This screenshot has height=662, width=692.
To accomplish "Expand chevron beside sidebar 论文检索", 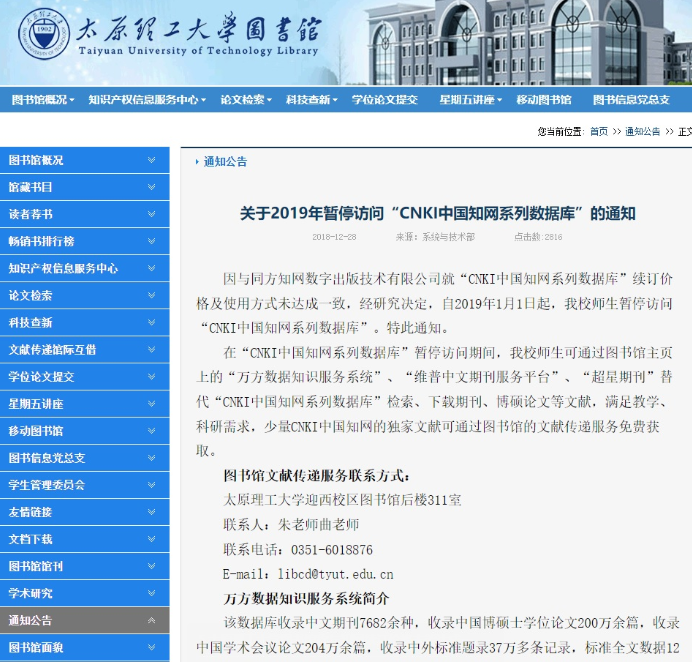I will coord(151,295).
